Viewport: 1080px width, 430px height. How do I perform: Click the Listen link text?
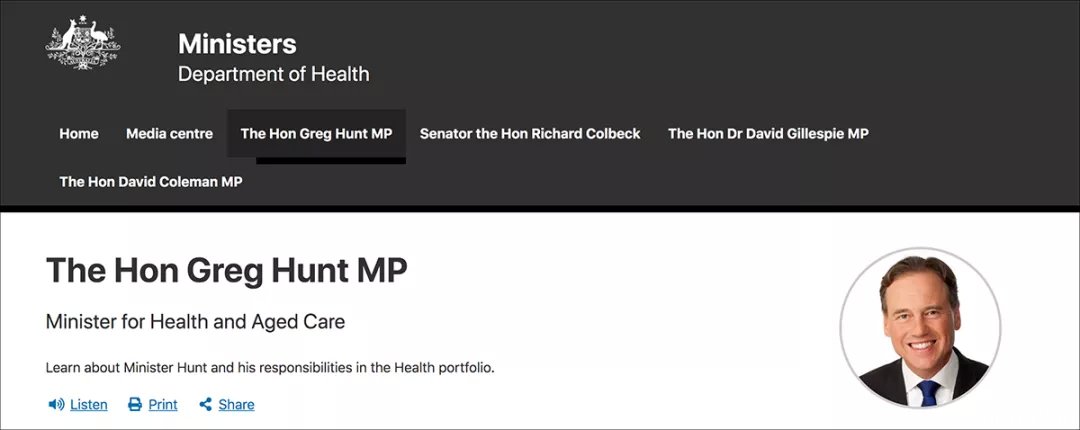pyautogui.click(x=89, y=405)
